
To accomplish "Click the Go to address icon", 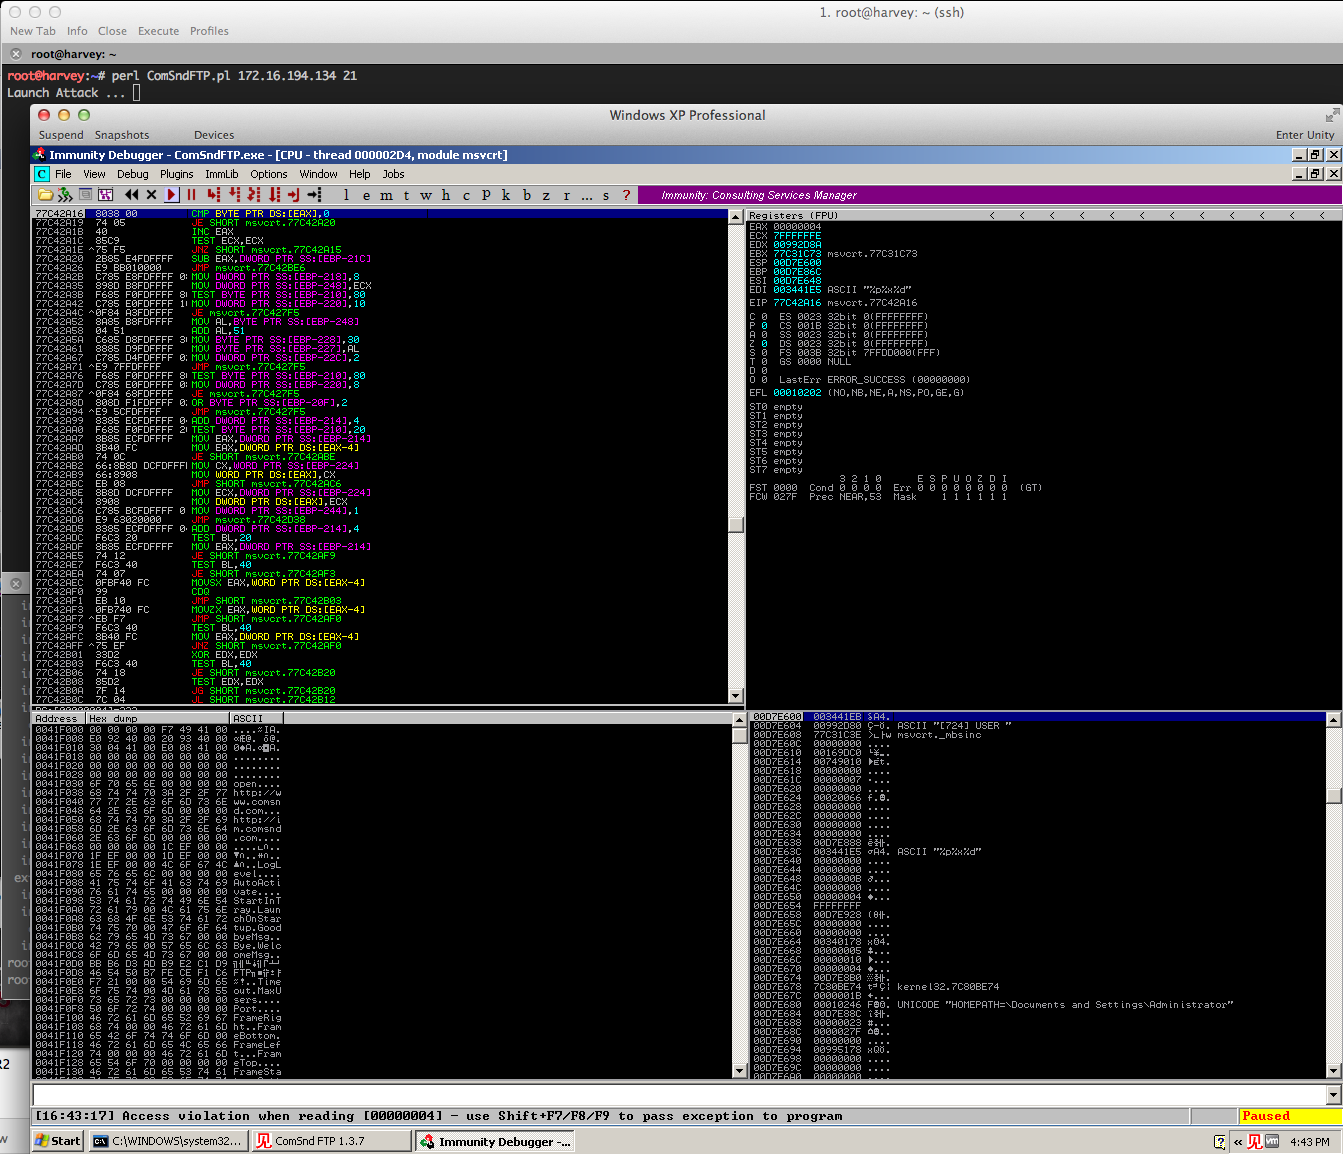I will (314, 195).
